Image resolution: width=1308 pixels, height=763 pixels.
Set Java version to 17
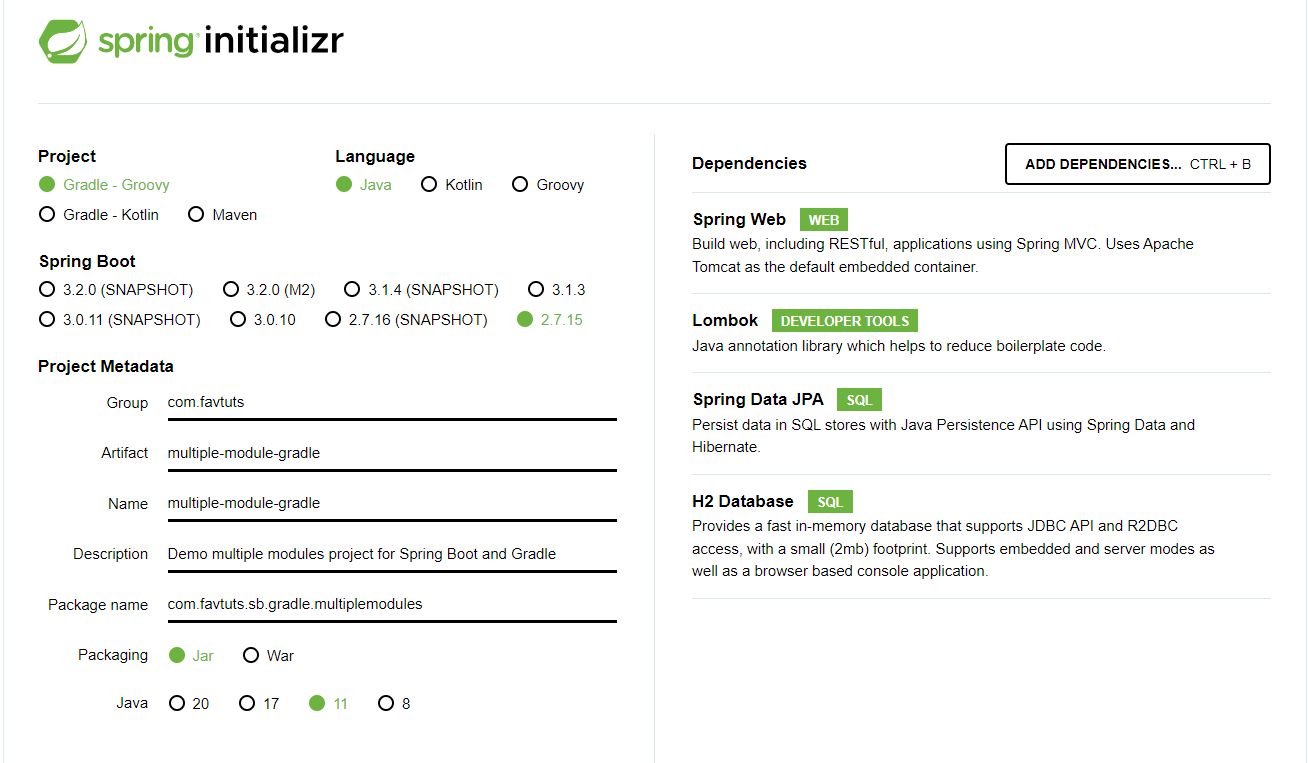pos(259,704)
